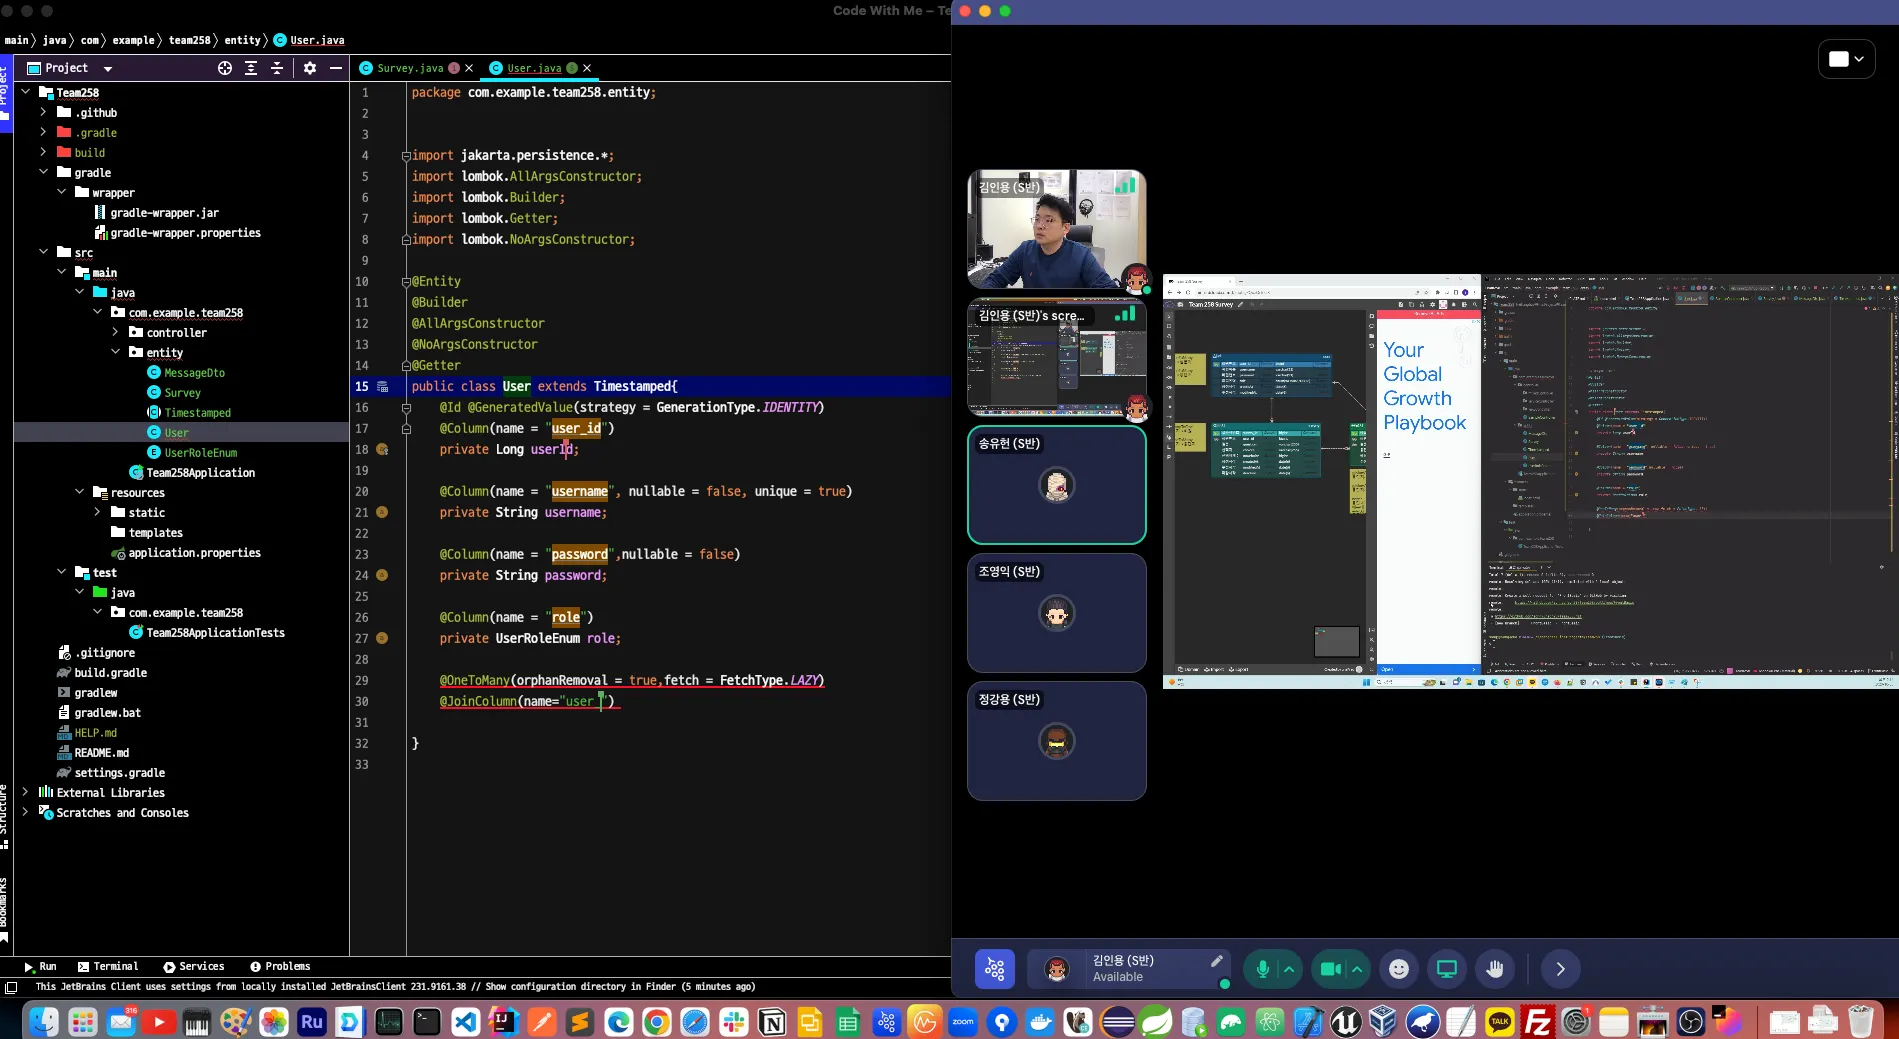This screenshot has width=1899, height=1039.
Task: Open the Run tool window tab
Action: (x=40, y=967)
